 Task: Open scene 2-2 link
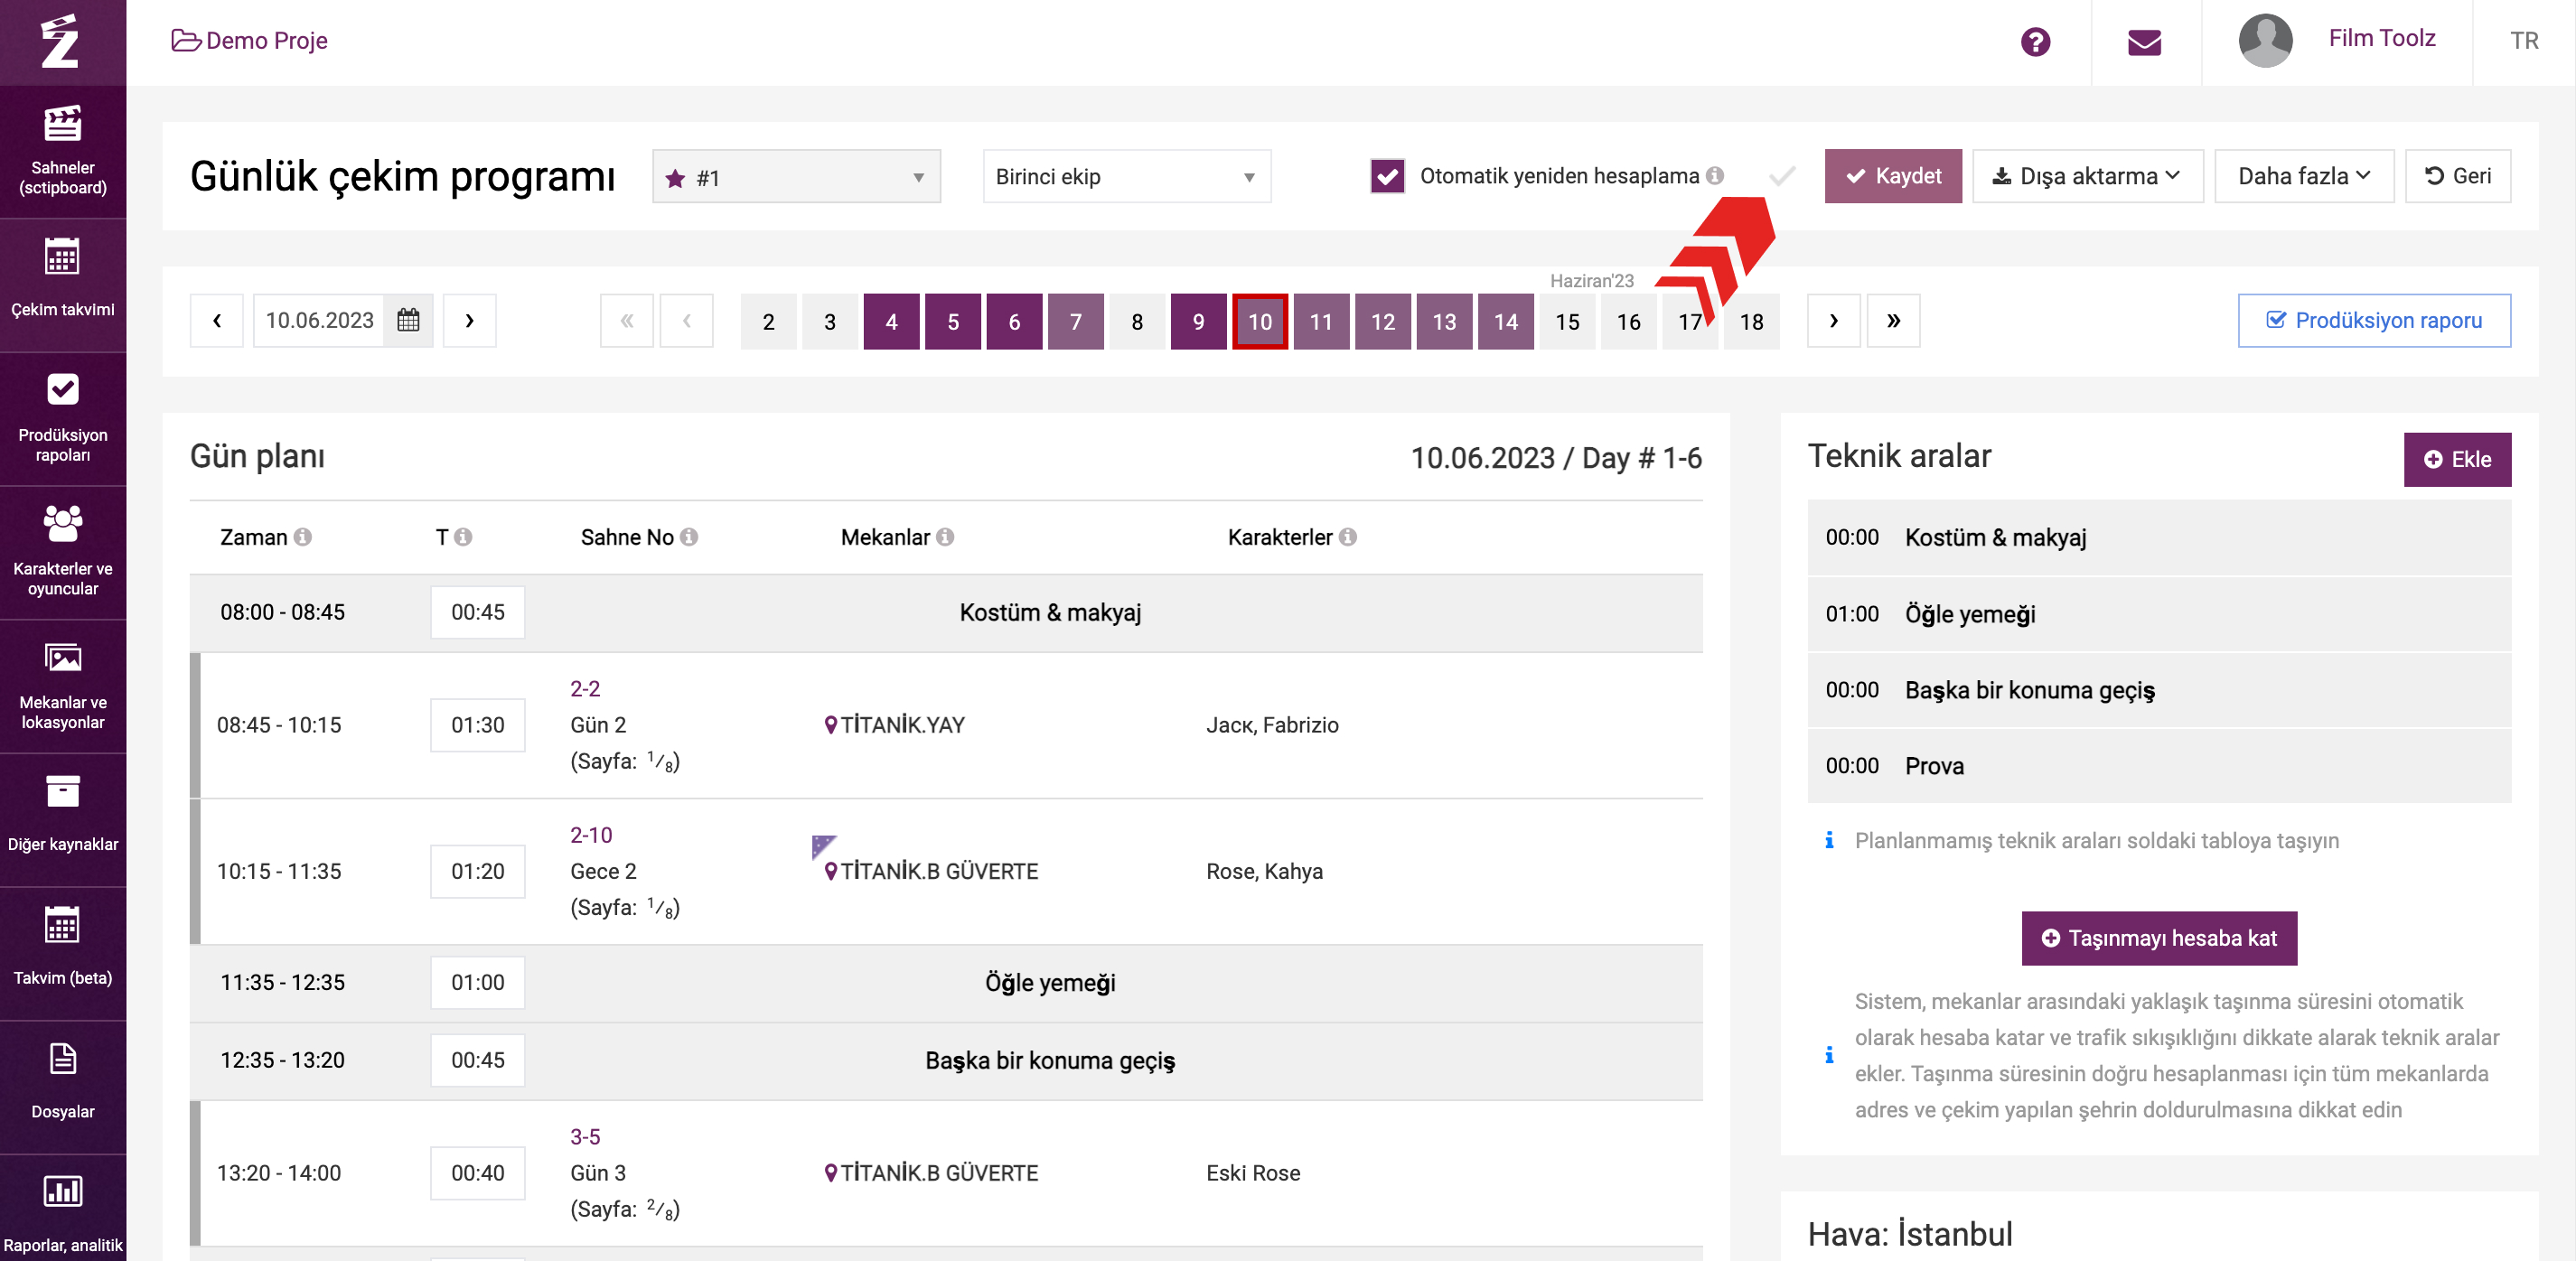tap(585, 689)
